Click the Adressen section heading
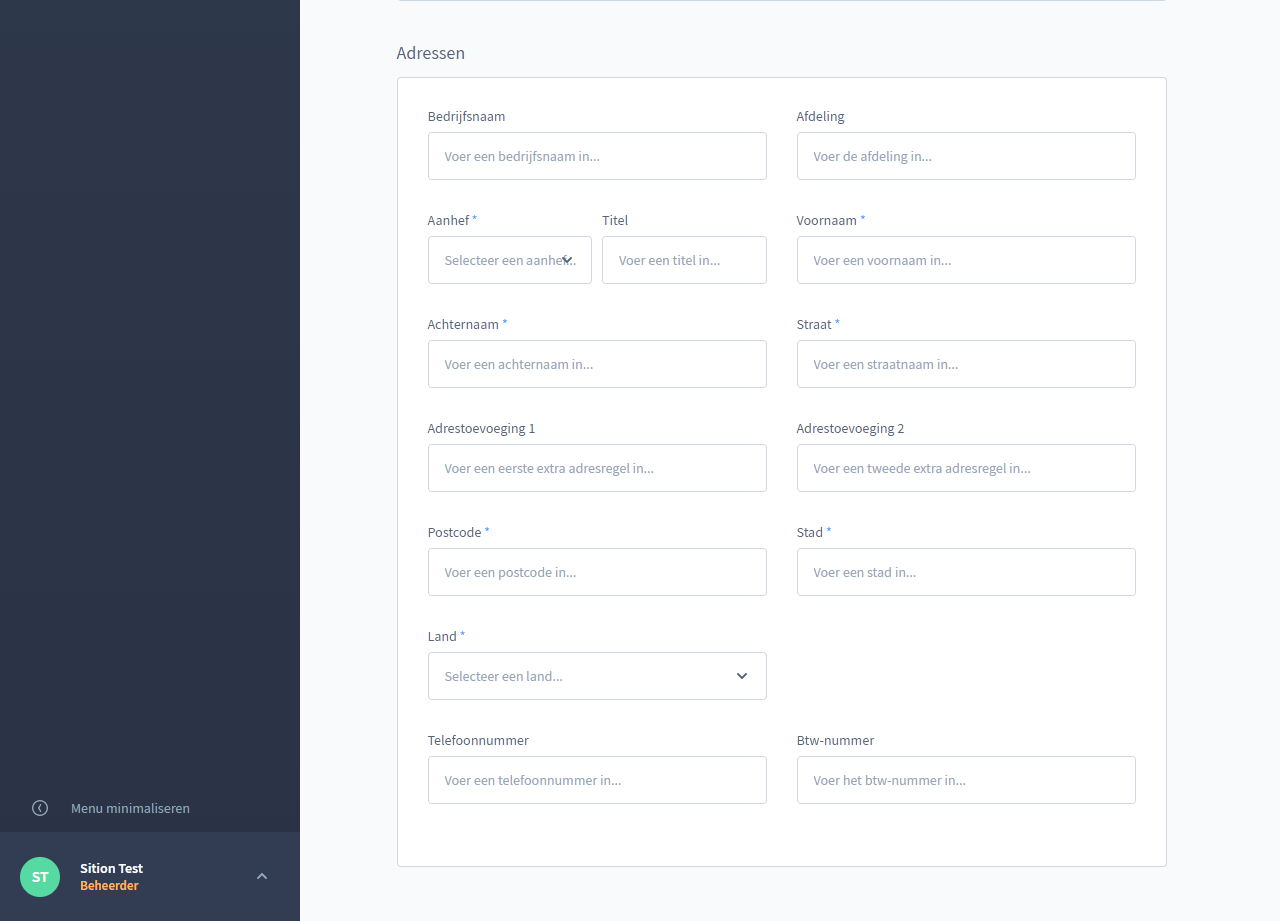The image size is (1280, 921). pos(430,53)
